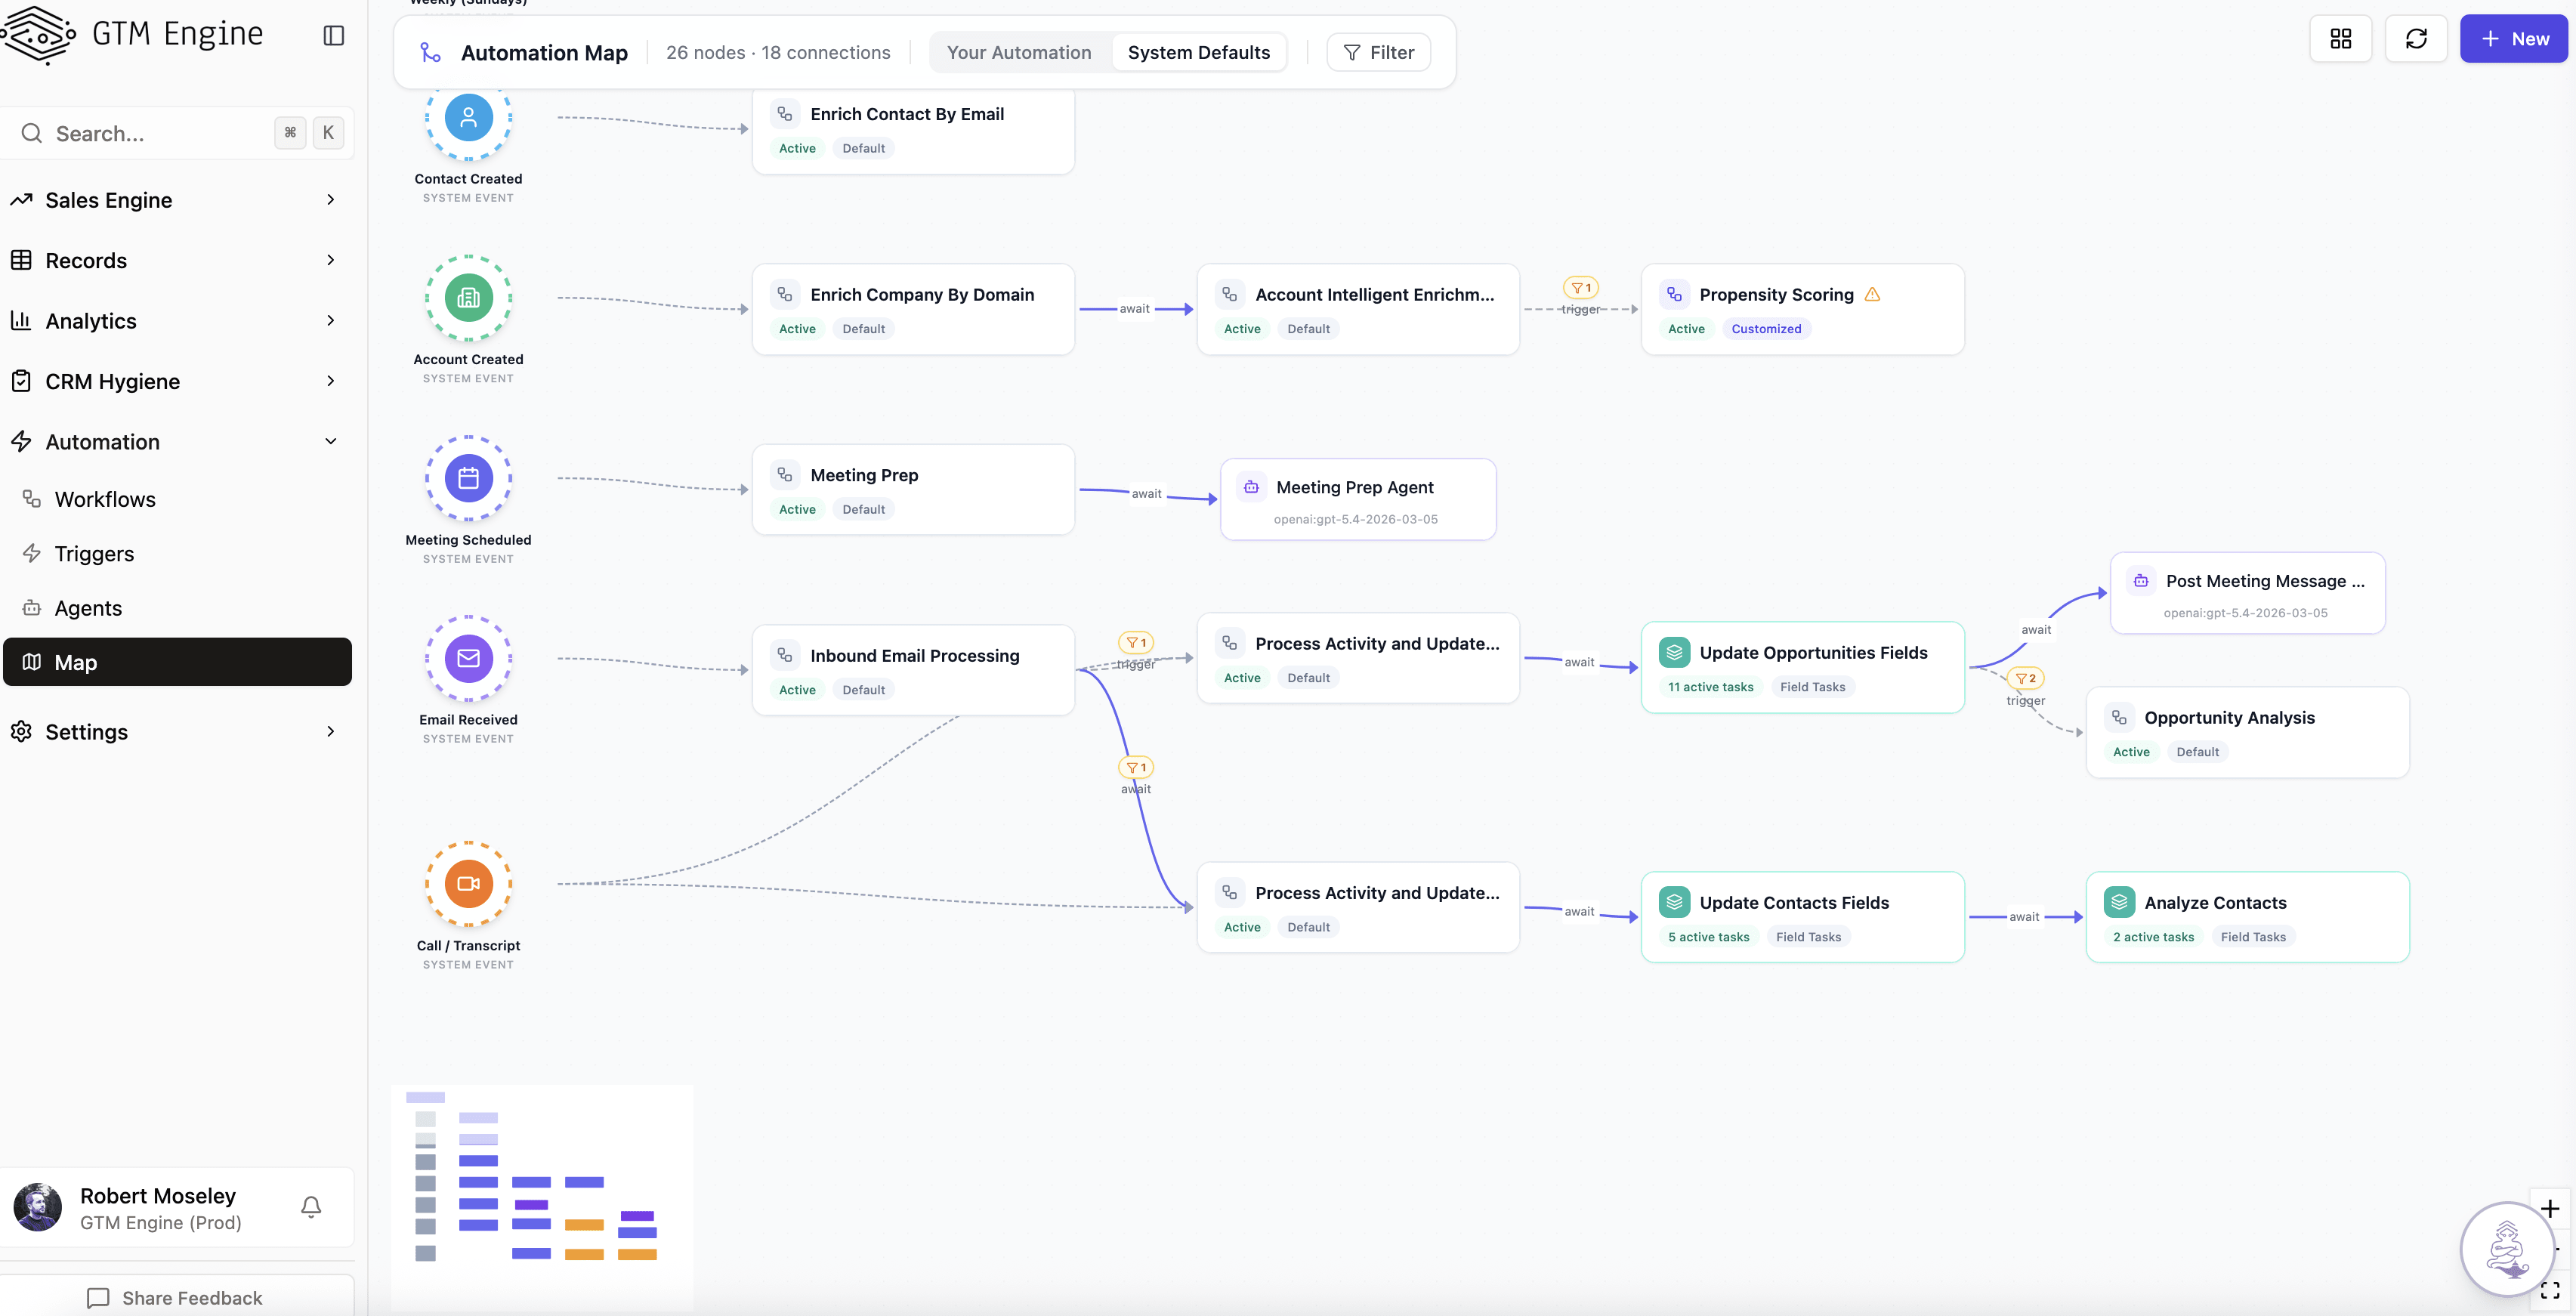Open the grid layout view icon

(2340, 39)
